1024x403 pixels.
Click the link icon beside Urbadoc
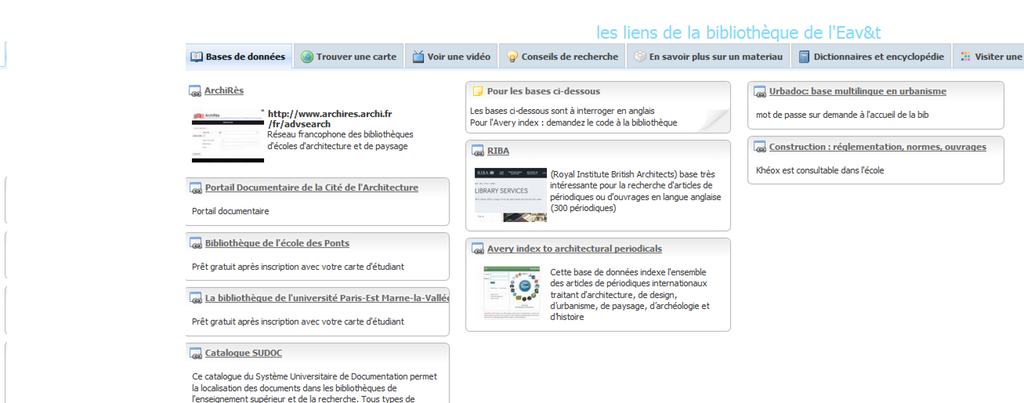pos(760,92)
